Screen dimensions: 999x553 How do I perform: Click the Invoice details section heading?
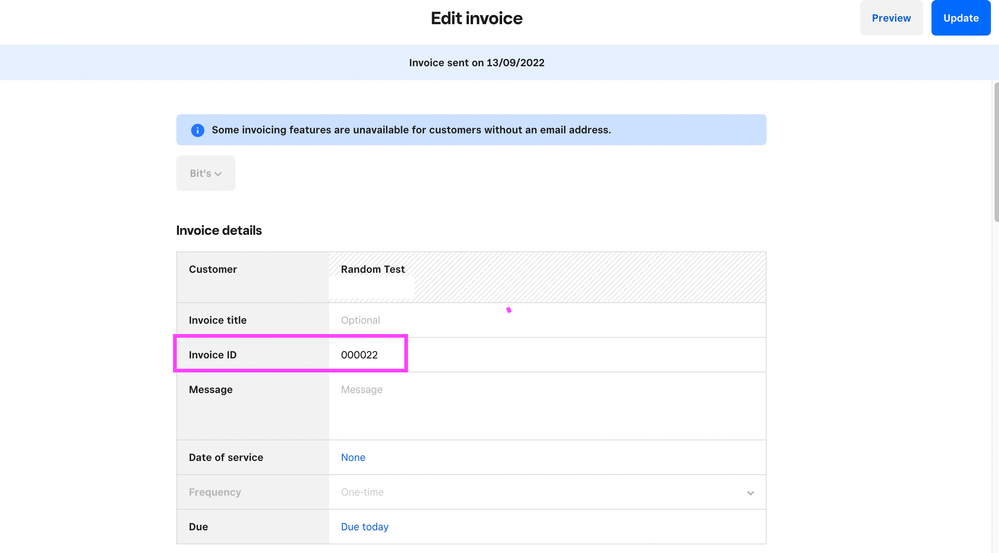(219, 230)
